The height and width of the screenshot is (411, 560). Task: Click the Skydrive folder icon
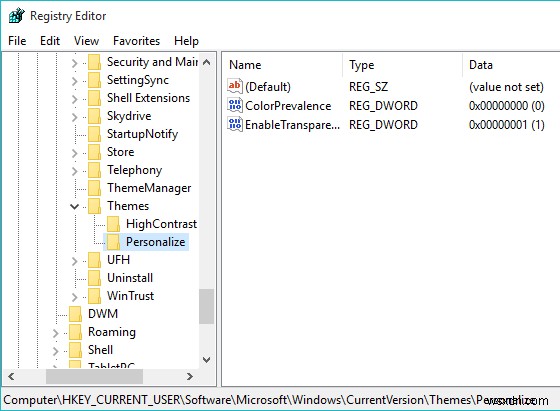click(95, 116)
